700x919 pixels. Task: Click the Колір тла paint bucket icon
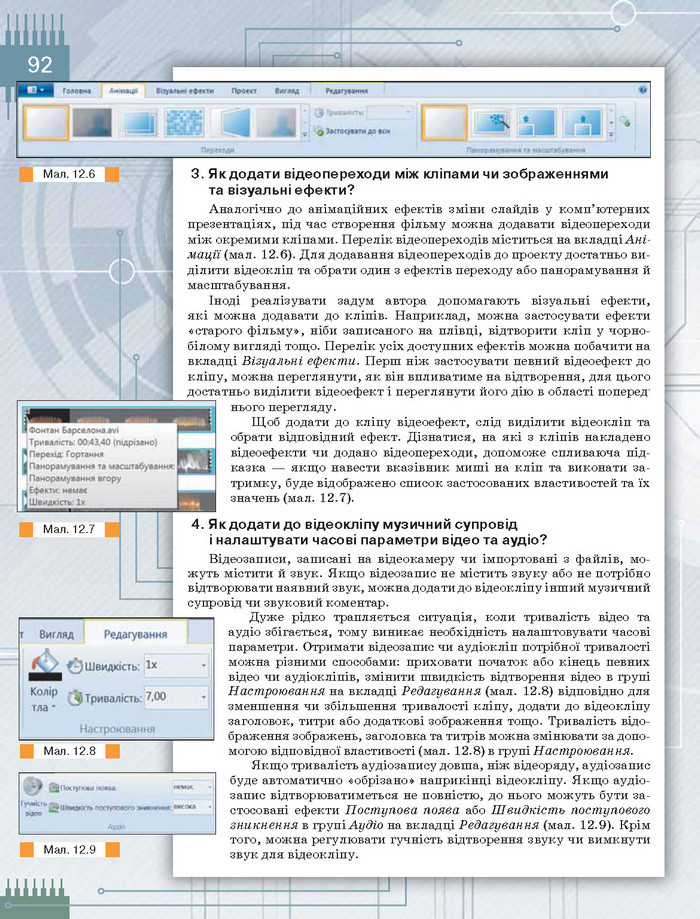point(45,660)
